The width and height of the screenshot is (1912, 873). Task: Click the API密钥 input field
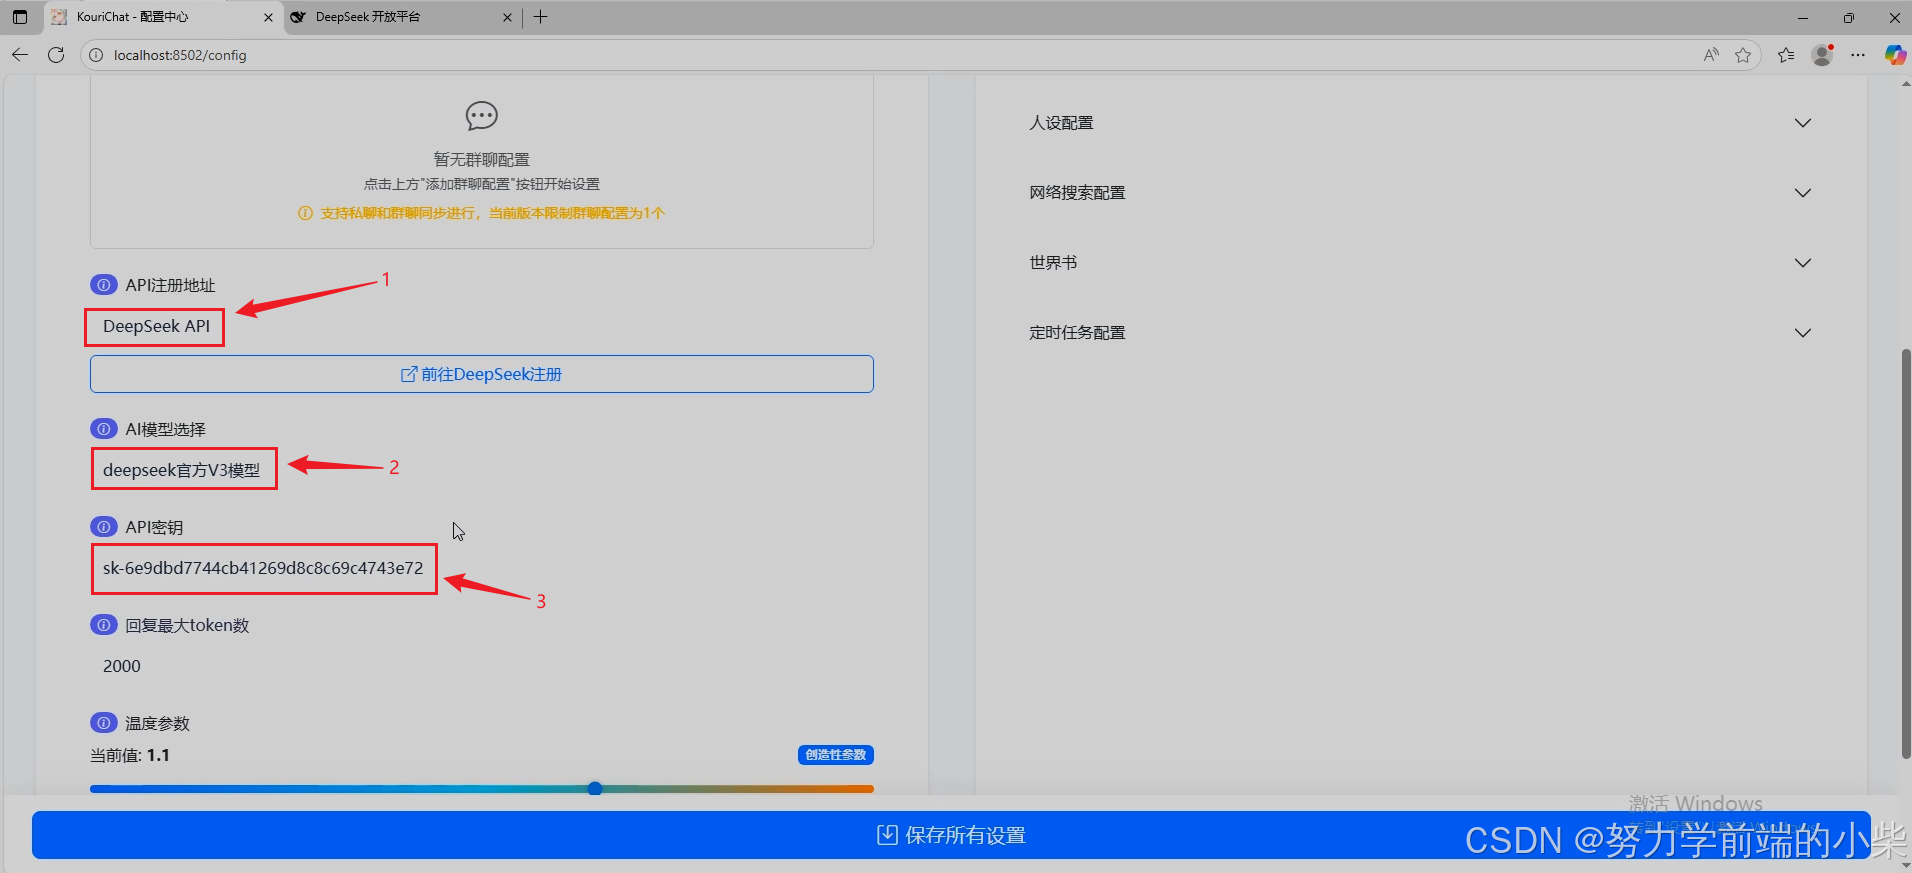click(482, 568)
